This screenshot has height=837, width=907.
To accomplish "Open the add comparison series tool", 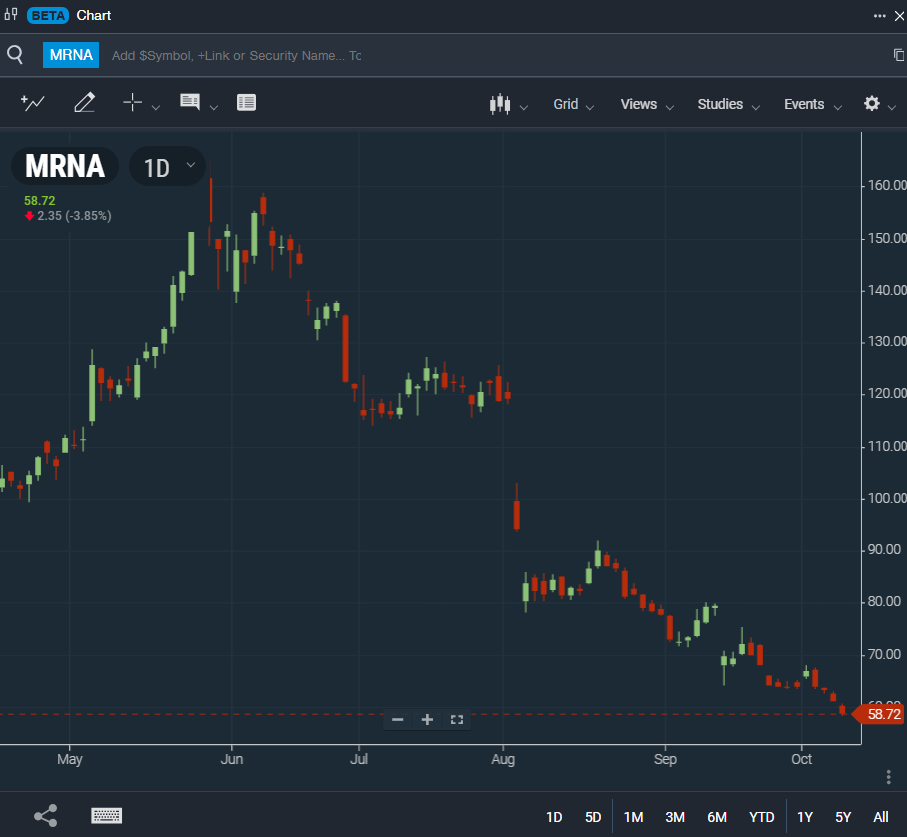I will [32, 103].
